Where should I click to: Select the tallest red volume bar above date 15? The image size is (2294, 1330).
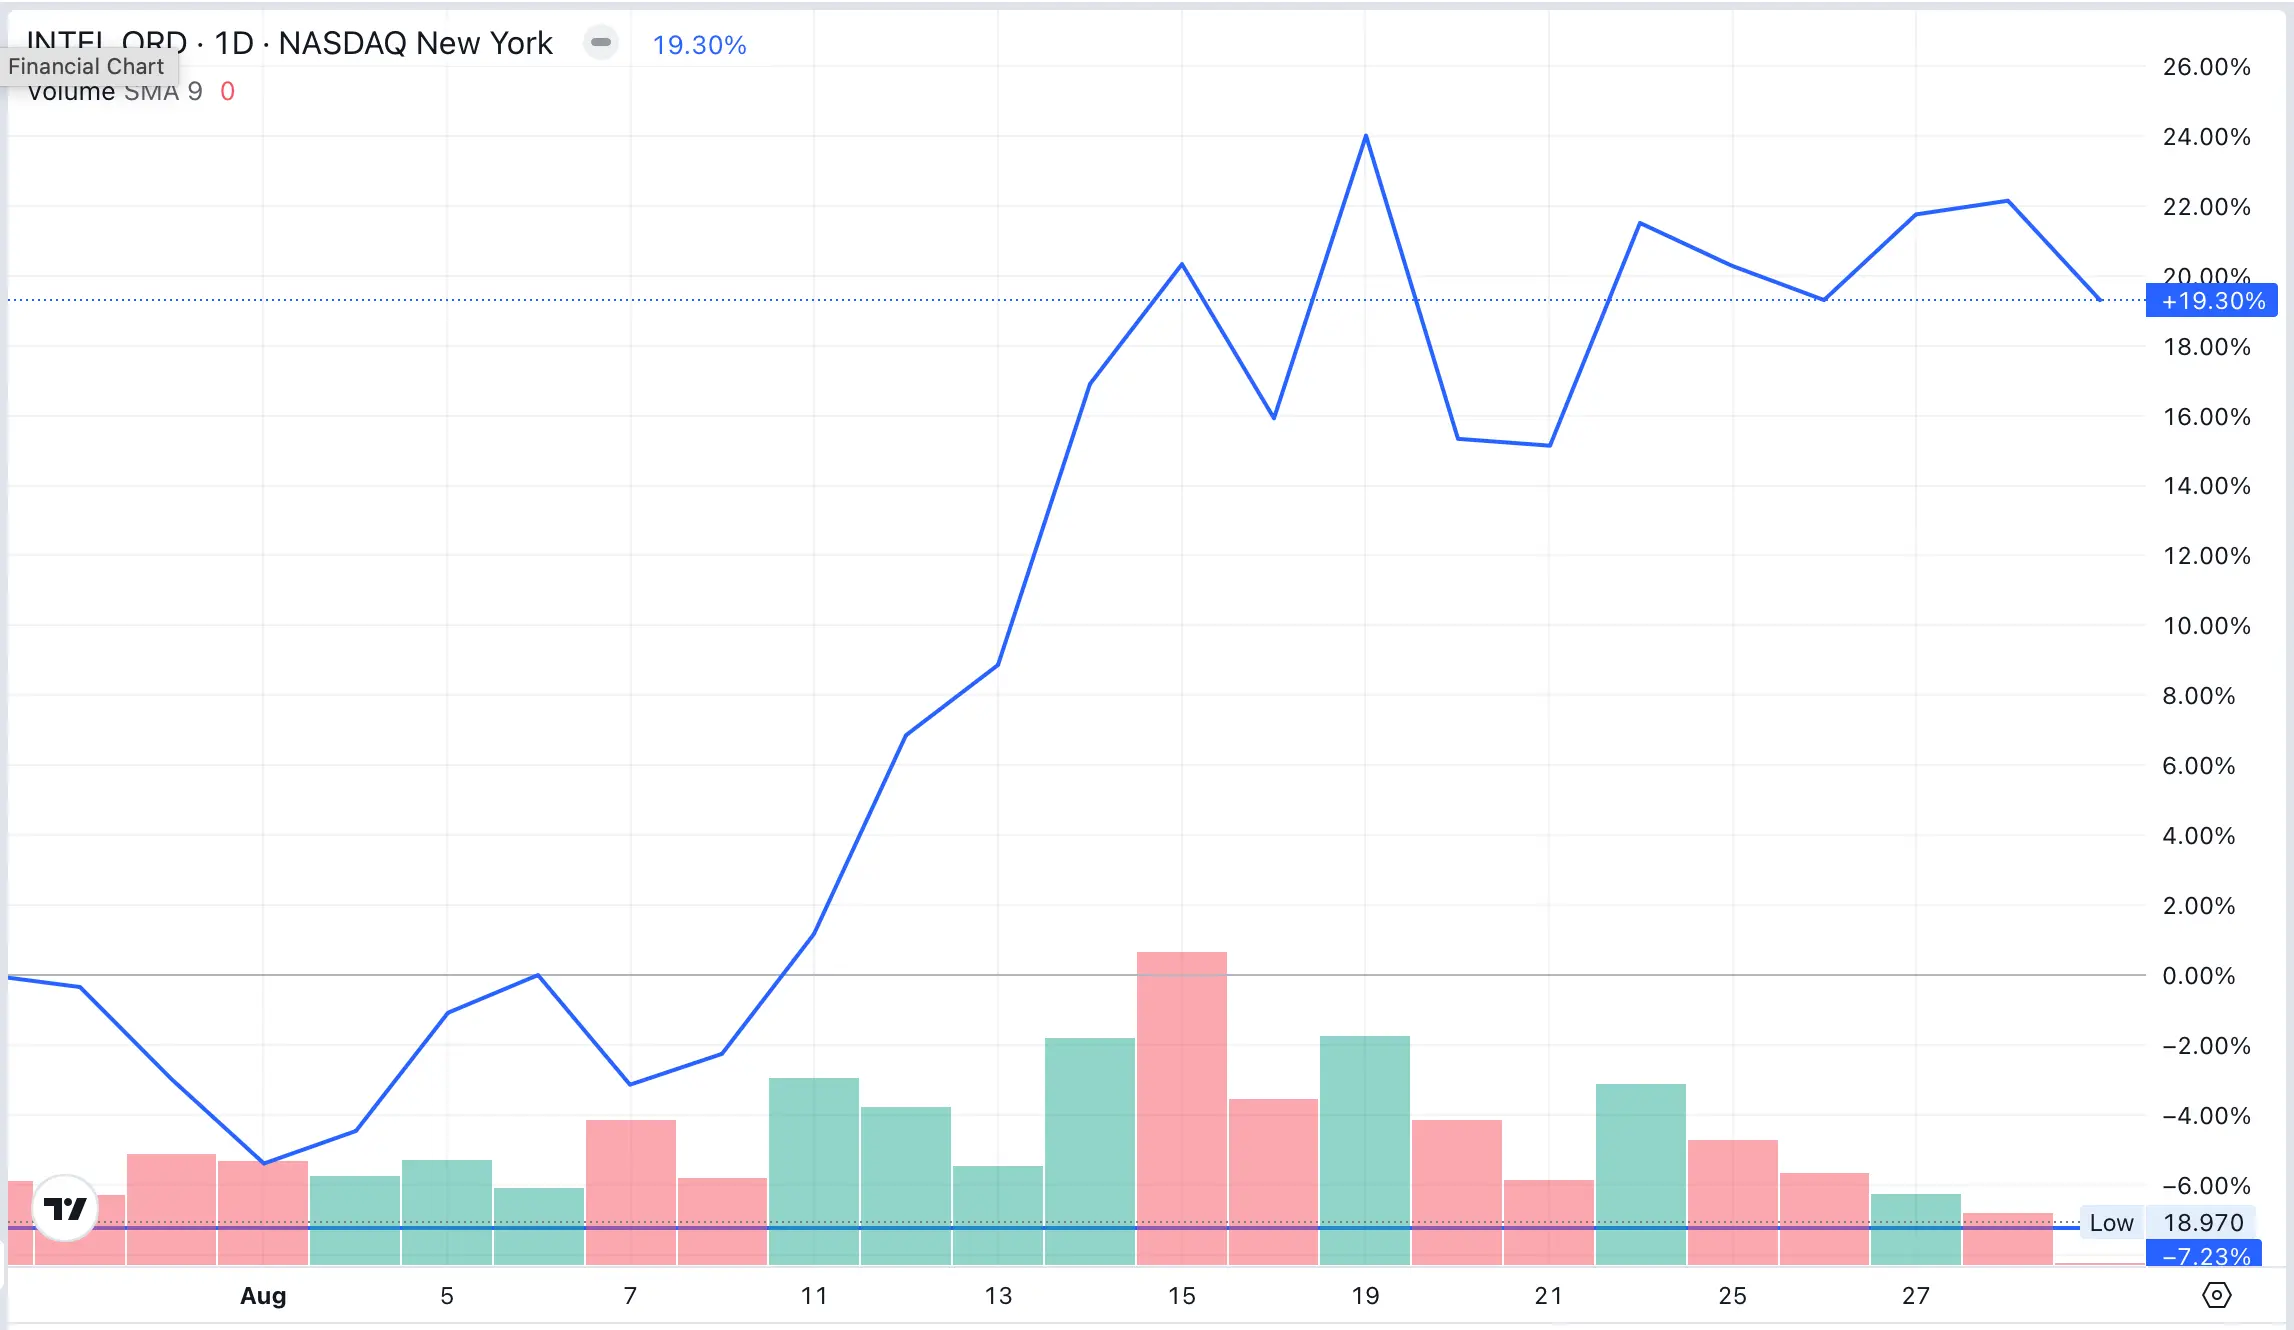pos(1182,1108)
